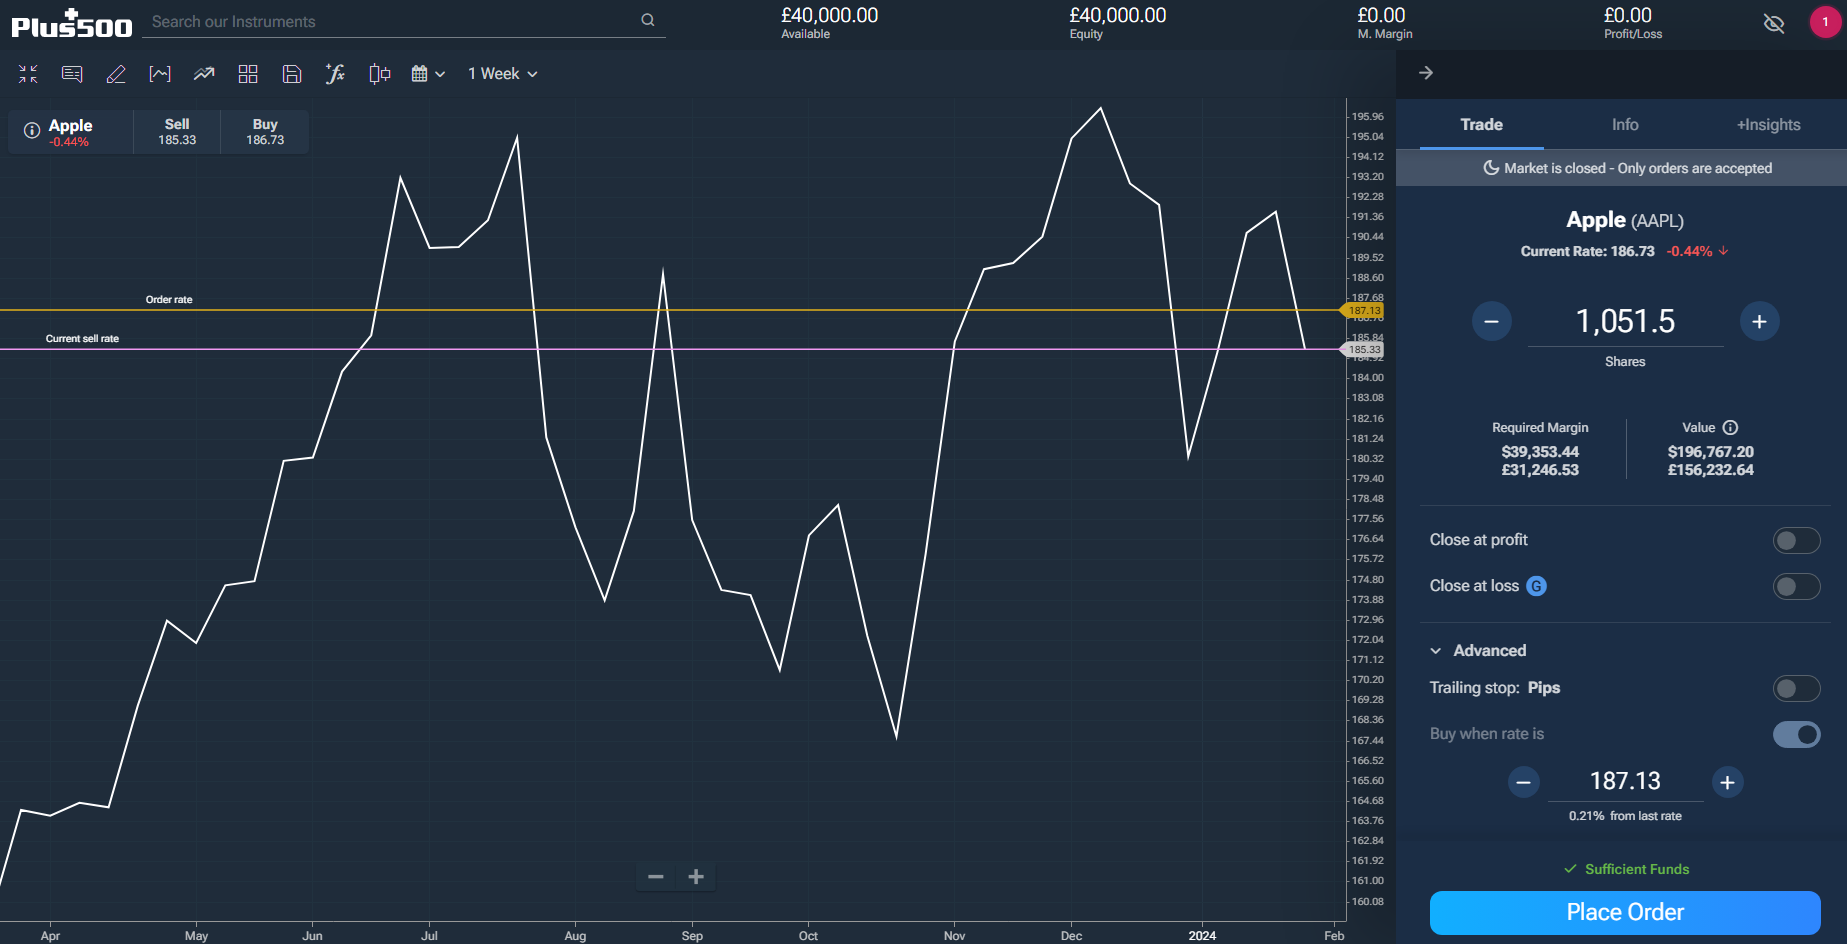Click the candlestick chart type icon
Viewport: 1847px width, 944px height.
click(379, 74)
